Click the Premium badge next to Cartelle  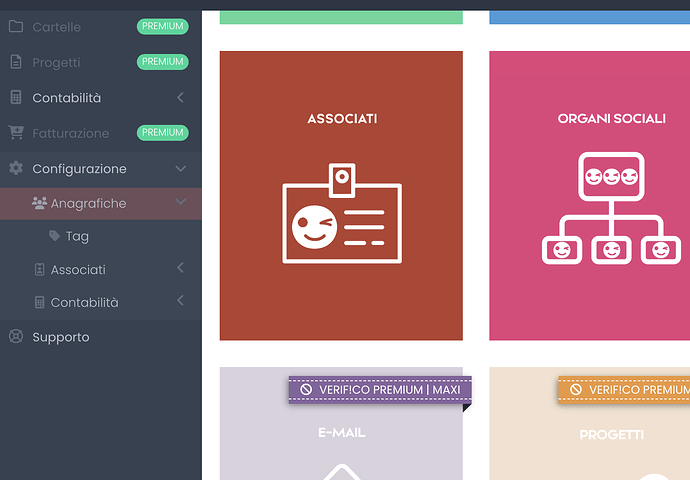[162, 27]
